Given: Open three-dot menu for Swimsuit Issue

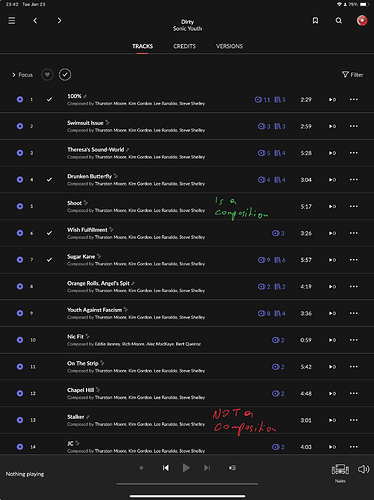Looking at the screenshot, I should pos(354,126).
